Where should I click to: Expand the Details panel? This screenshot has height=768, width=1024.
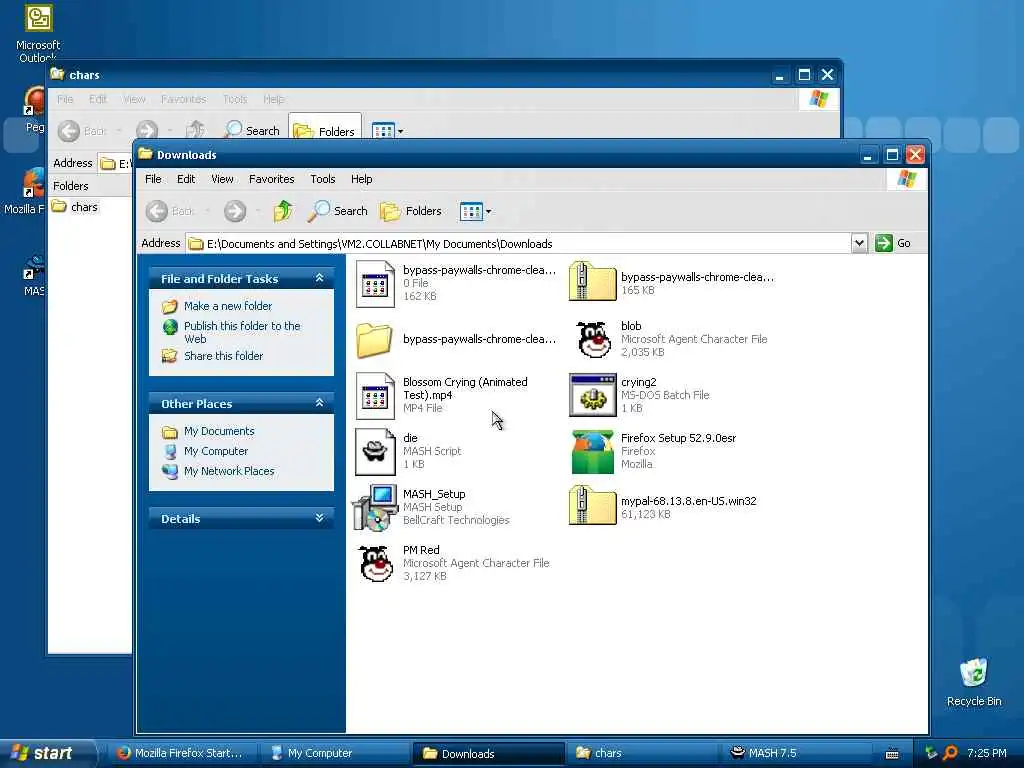point(319,518)
